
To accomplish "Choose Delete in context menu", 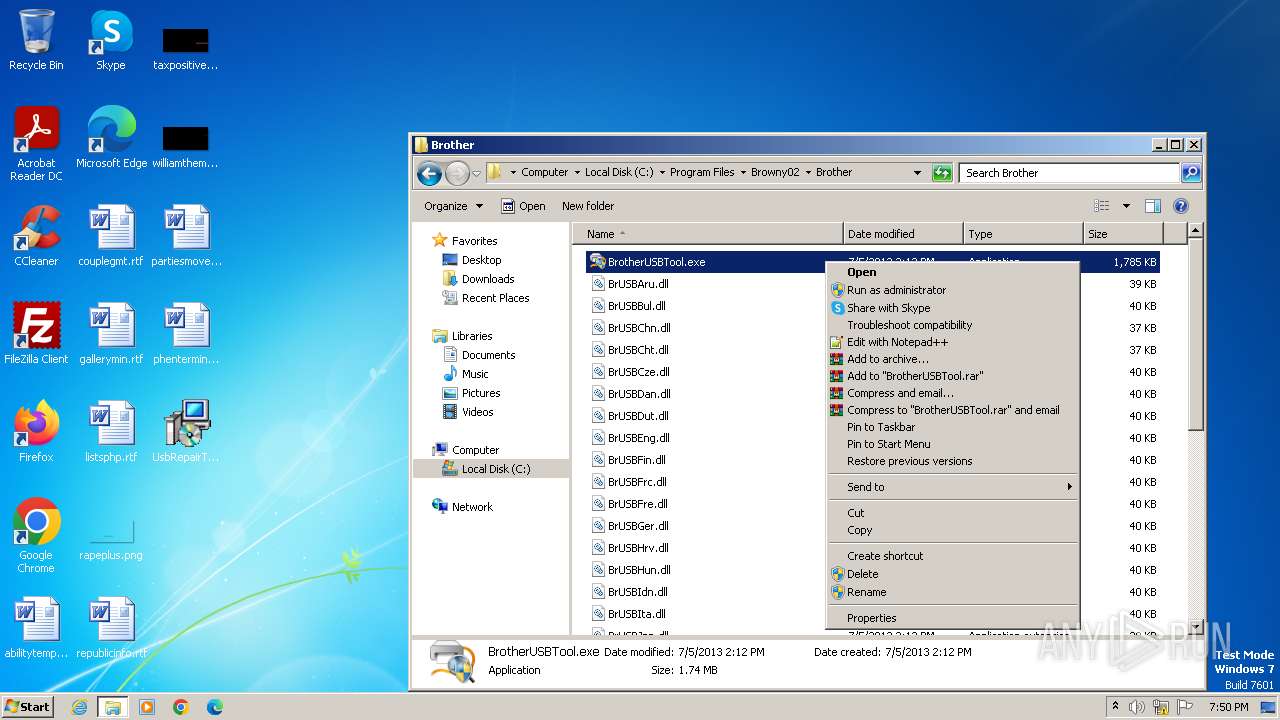I will click(952, 574).
